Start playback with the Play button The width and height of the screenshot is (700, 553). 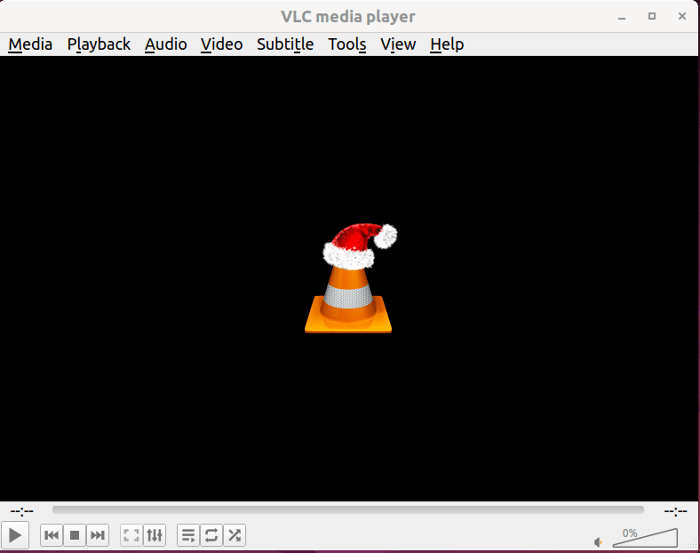15,535
